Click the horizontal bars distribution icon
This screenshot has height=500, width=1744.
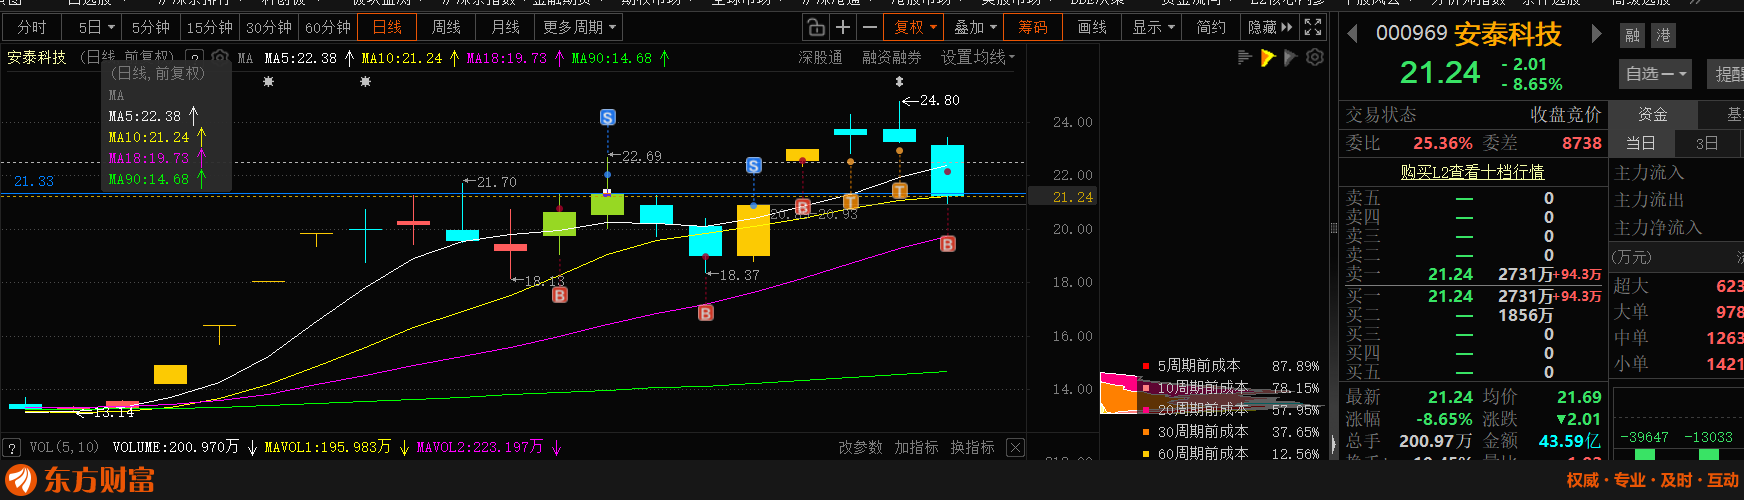pyautogui.click(x=1245, y=58)
